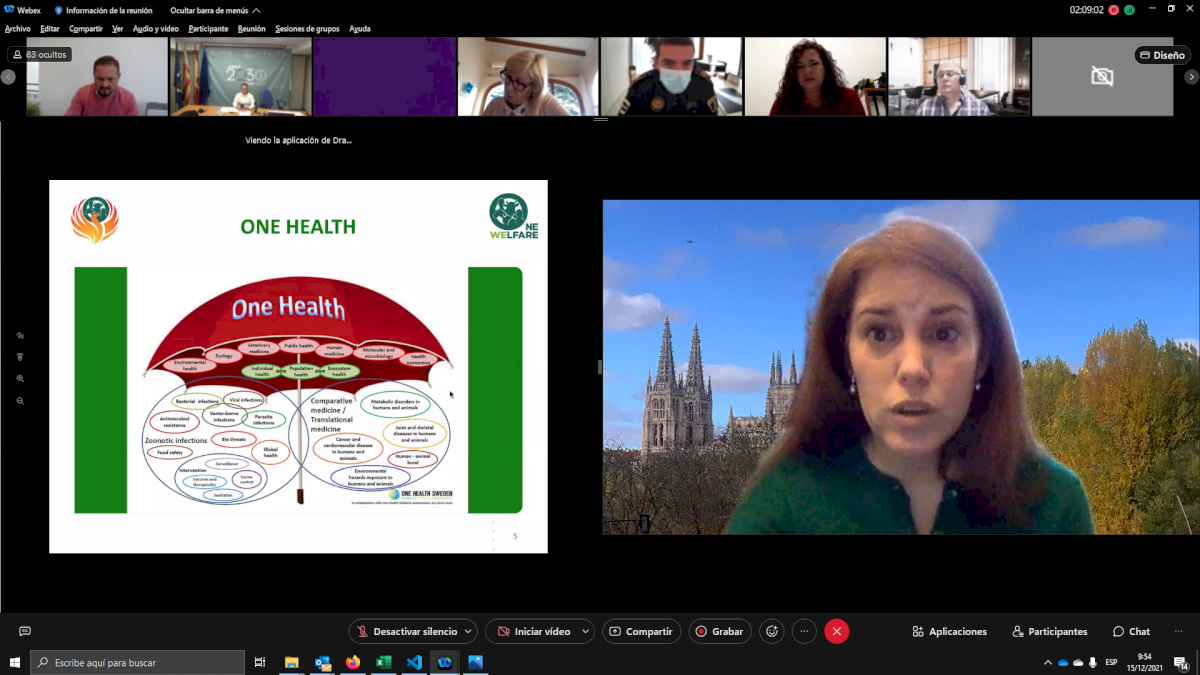
Task: Click the red leave meeting button
Action: [837, 632]
